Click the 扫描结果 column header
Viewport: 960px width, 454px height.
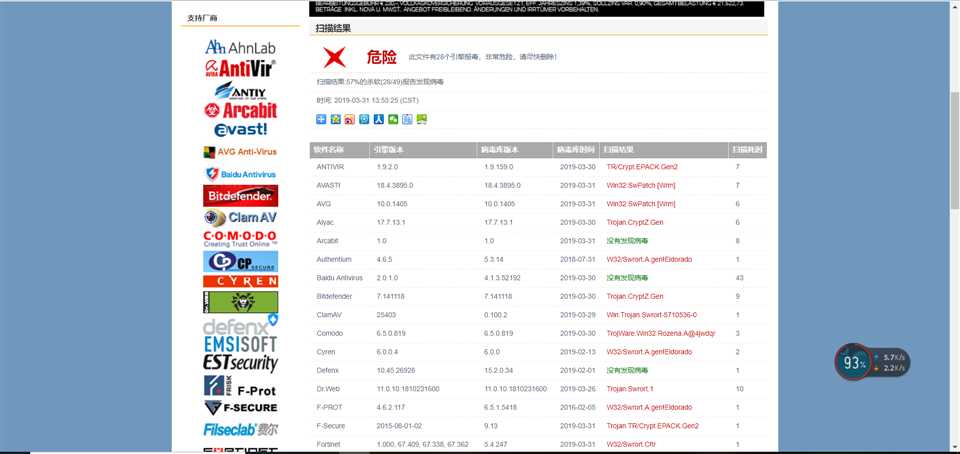point(664,150)
